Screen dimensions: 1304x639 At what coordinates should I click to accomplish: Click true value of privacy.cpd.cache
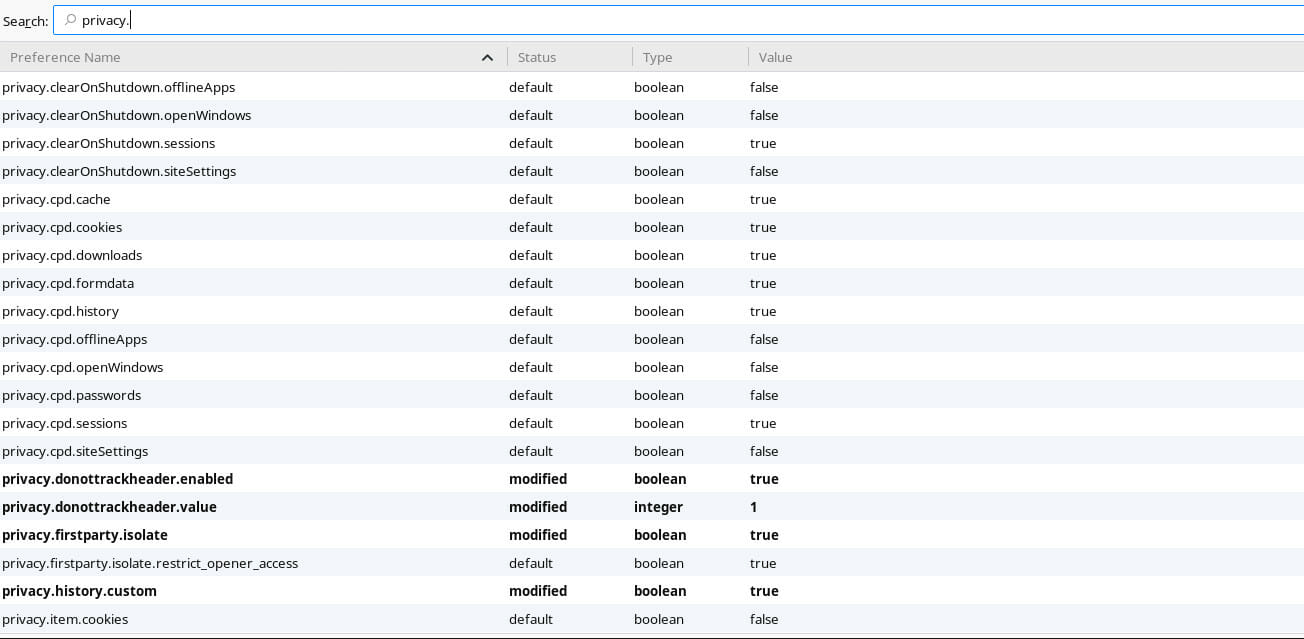(x=763, y=199)
